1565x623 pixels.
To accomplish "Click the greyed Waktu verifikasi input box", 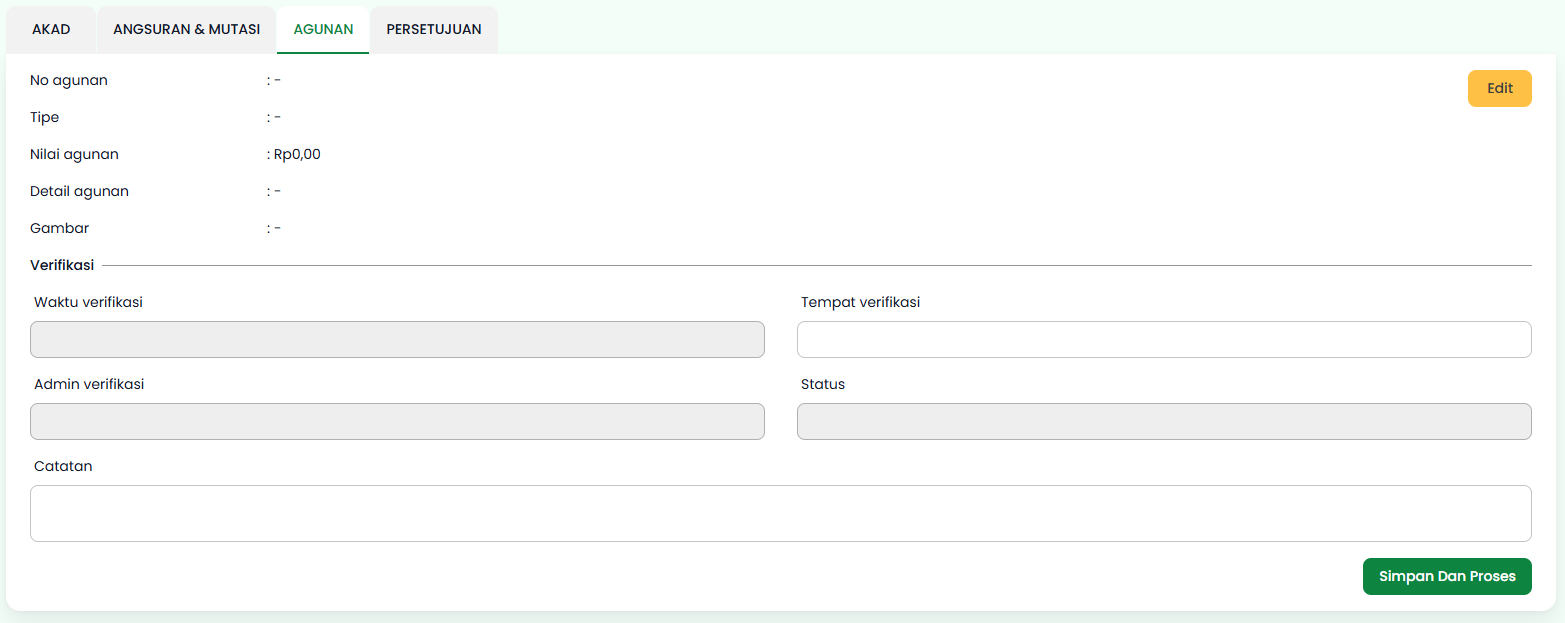I will [x=397, y=340].
